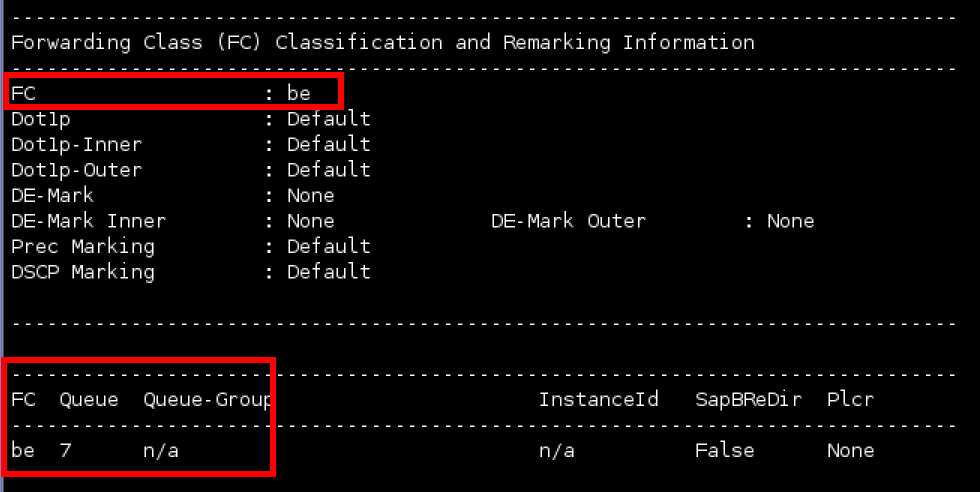Select the DE-Mark Inner label
This screenshot has height=492, width=980.
(x=88, y=221)
